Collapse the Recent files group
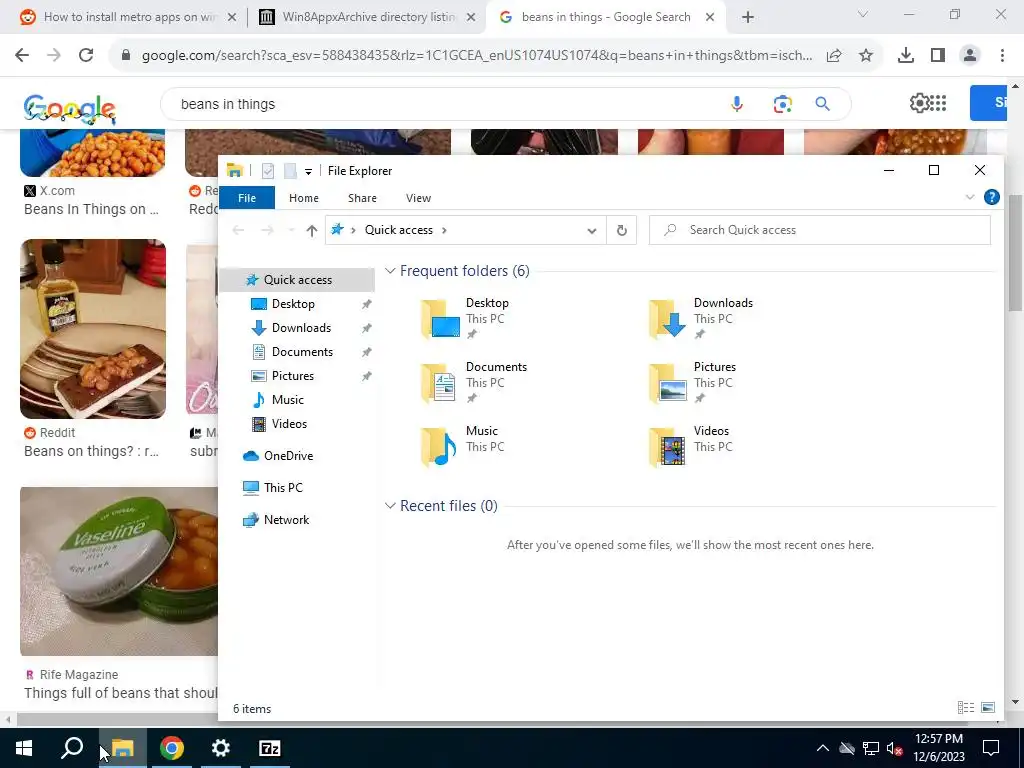1024x768 pixels. [x=391, y=506]
